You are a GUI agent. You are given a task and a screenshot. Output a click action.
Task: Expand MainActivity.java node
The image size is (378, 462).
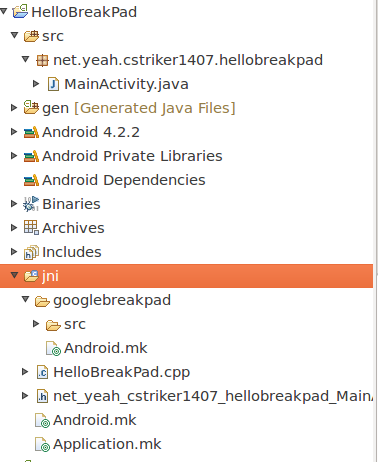(36, 84)
